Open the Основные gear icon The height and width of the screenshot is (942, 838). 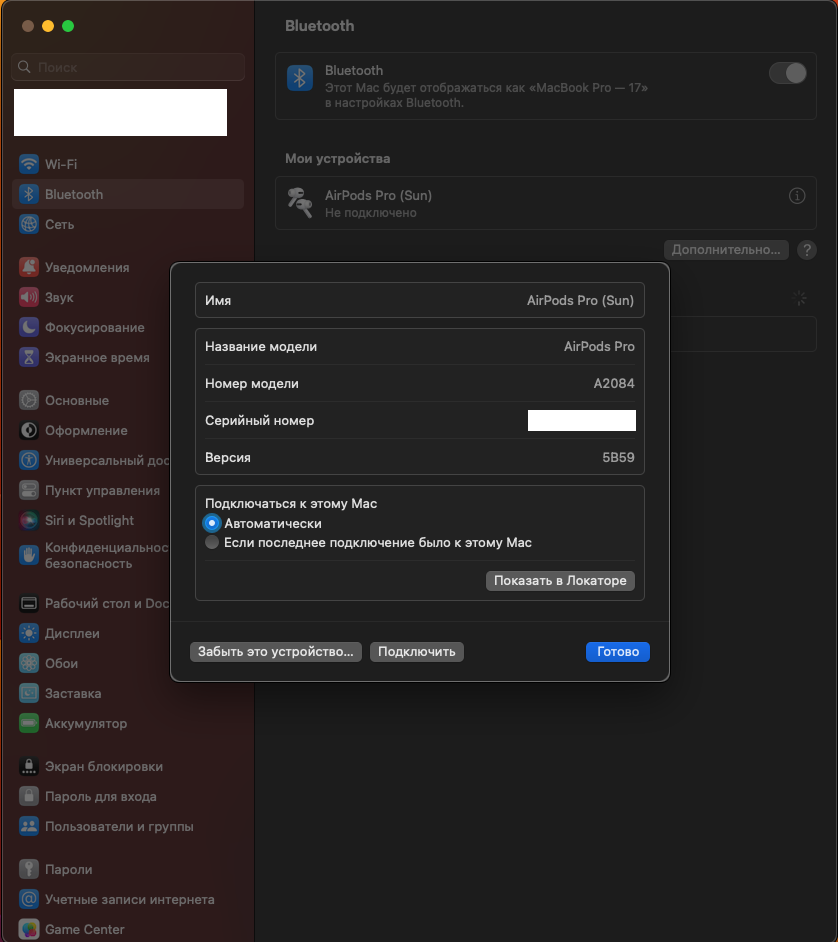28,400
